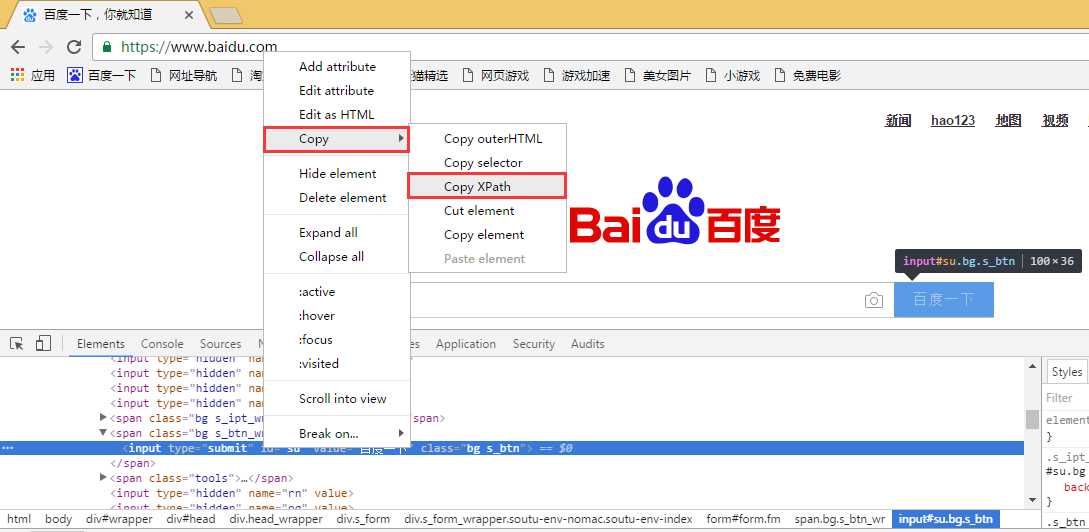The image size is (1089, 532).
Task: Click the blue 百度一下 search button
Action: click(944, 299)
